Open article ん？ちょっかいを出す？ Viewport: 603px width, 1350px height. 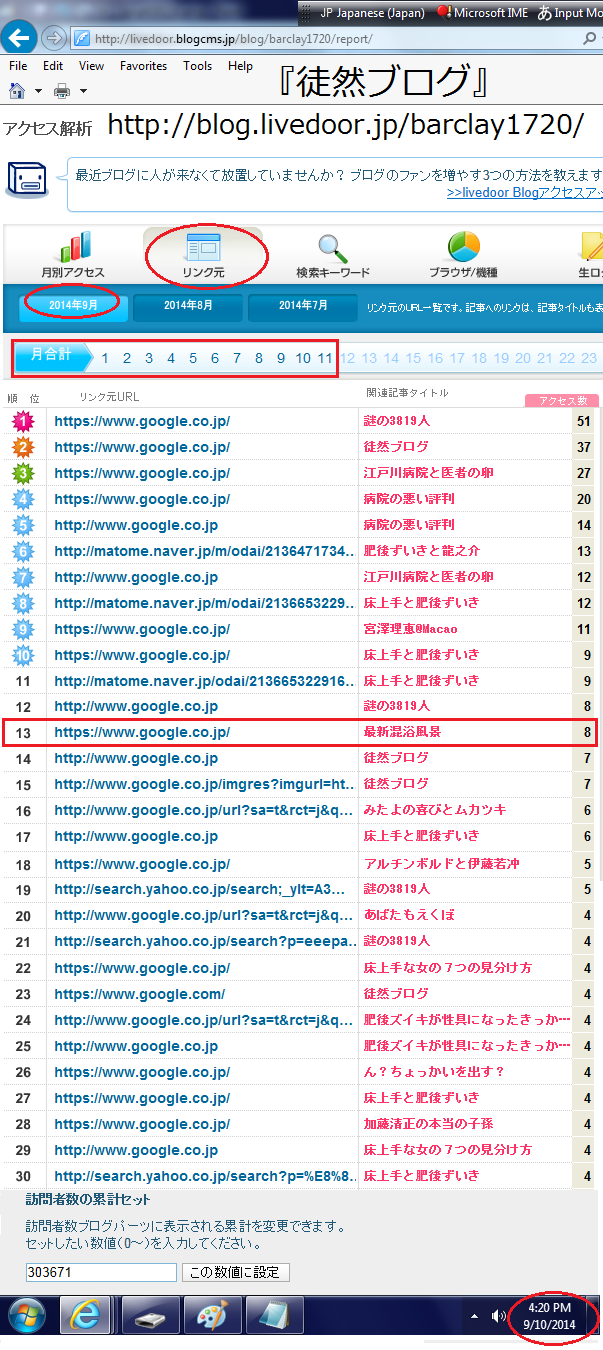pos(434,1072)
